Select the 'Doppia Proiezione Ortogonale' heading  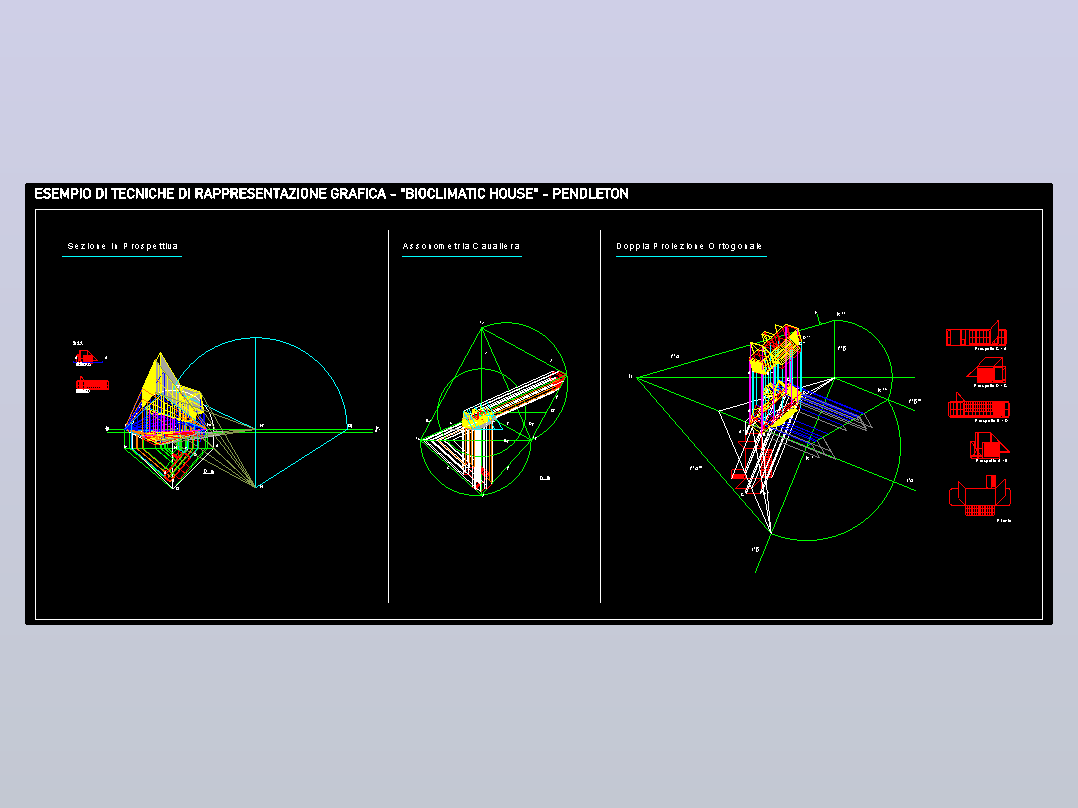689,246
